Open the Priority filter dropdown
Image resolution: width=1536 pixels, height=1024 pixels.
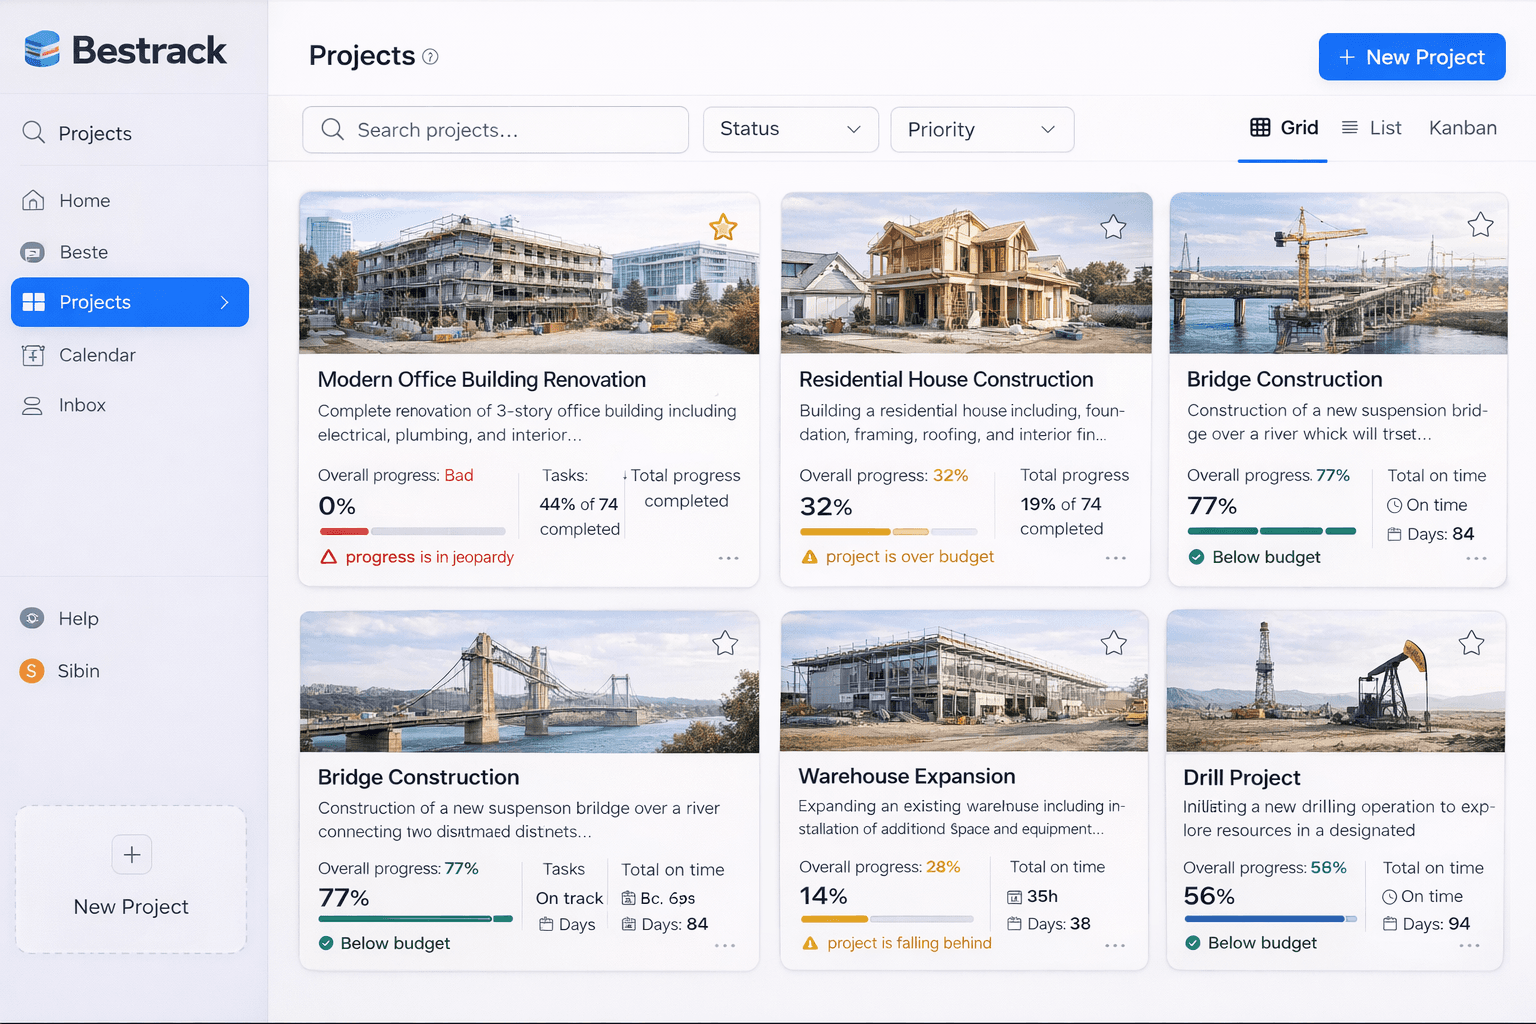click(981, 129)
